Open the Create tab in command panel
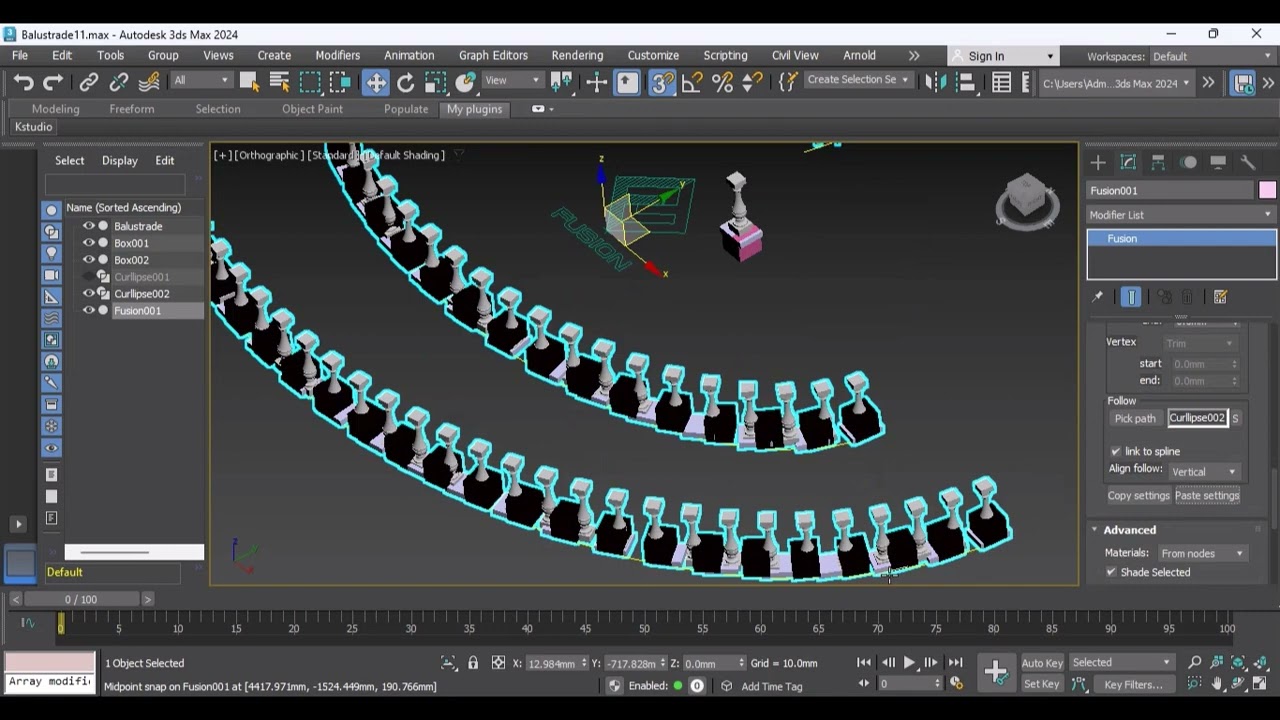This screenshot has height=720, width=1280. (x=1098, y=162)
